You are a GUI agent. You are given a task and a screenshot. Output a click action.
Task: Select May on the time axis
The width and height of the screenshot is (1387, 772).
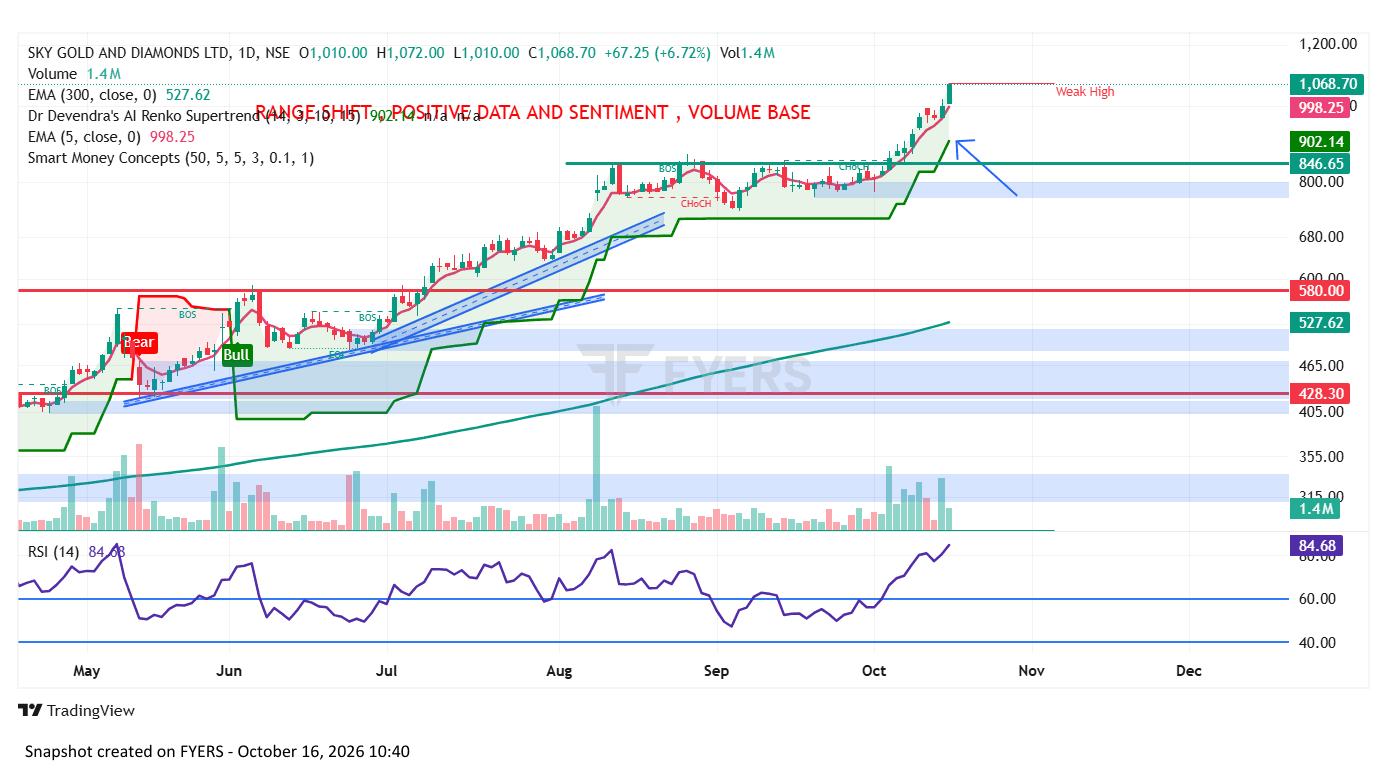click(x=87, y=671)
